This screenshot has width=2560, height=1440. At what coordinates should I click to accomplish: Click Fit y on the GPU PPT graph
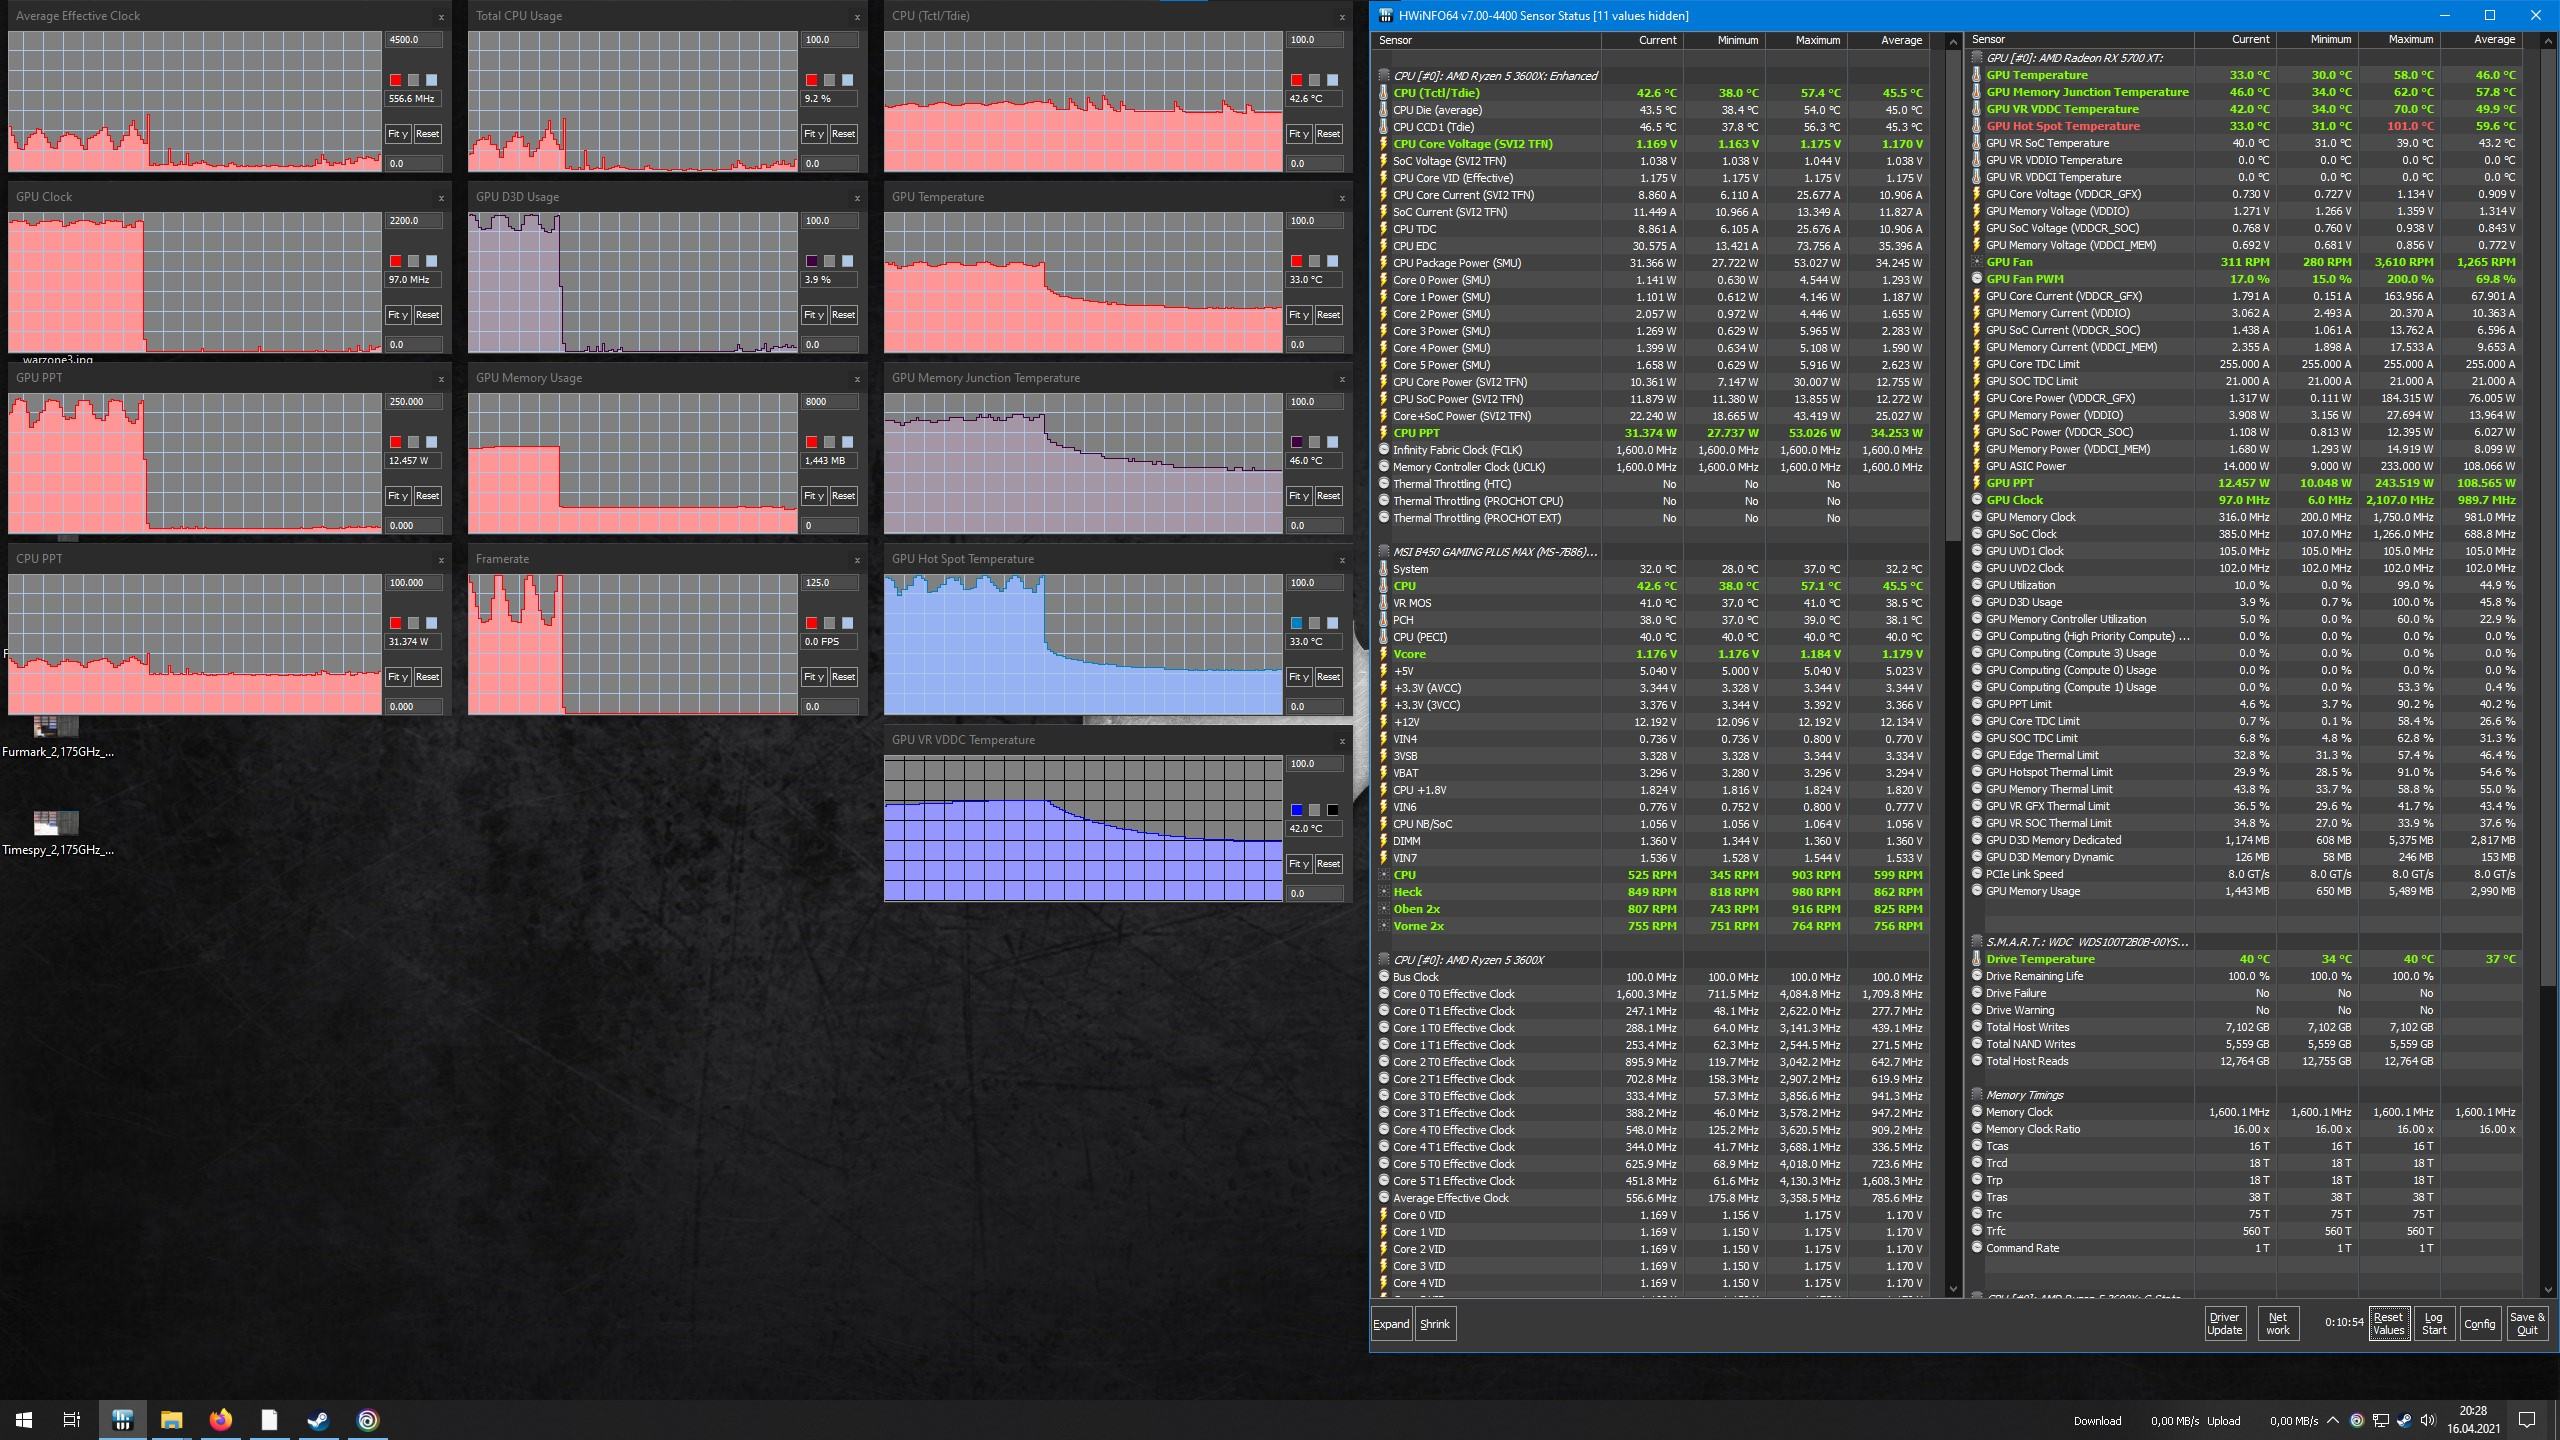(x=398, y=496)
